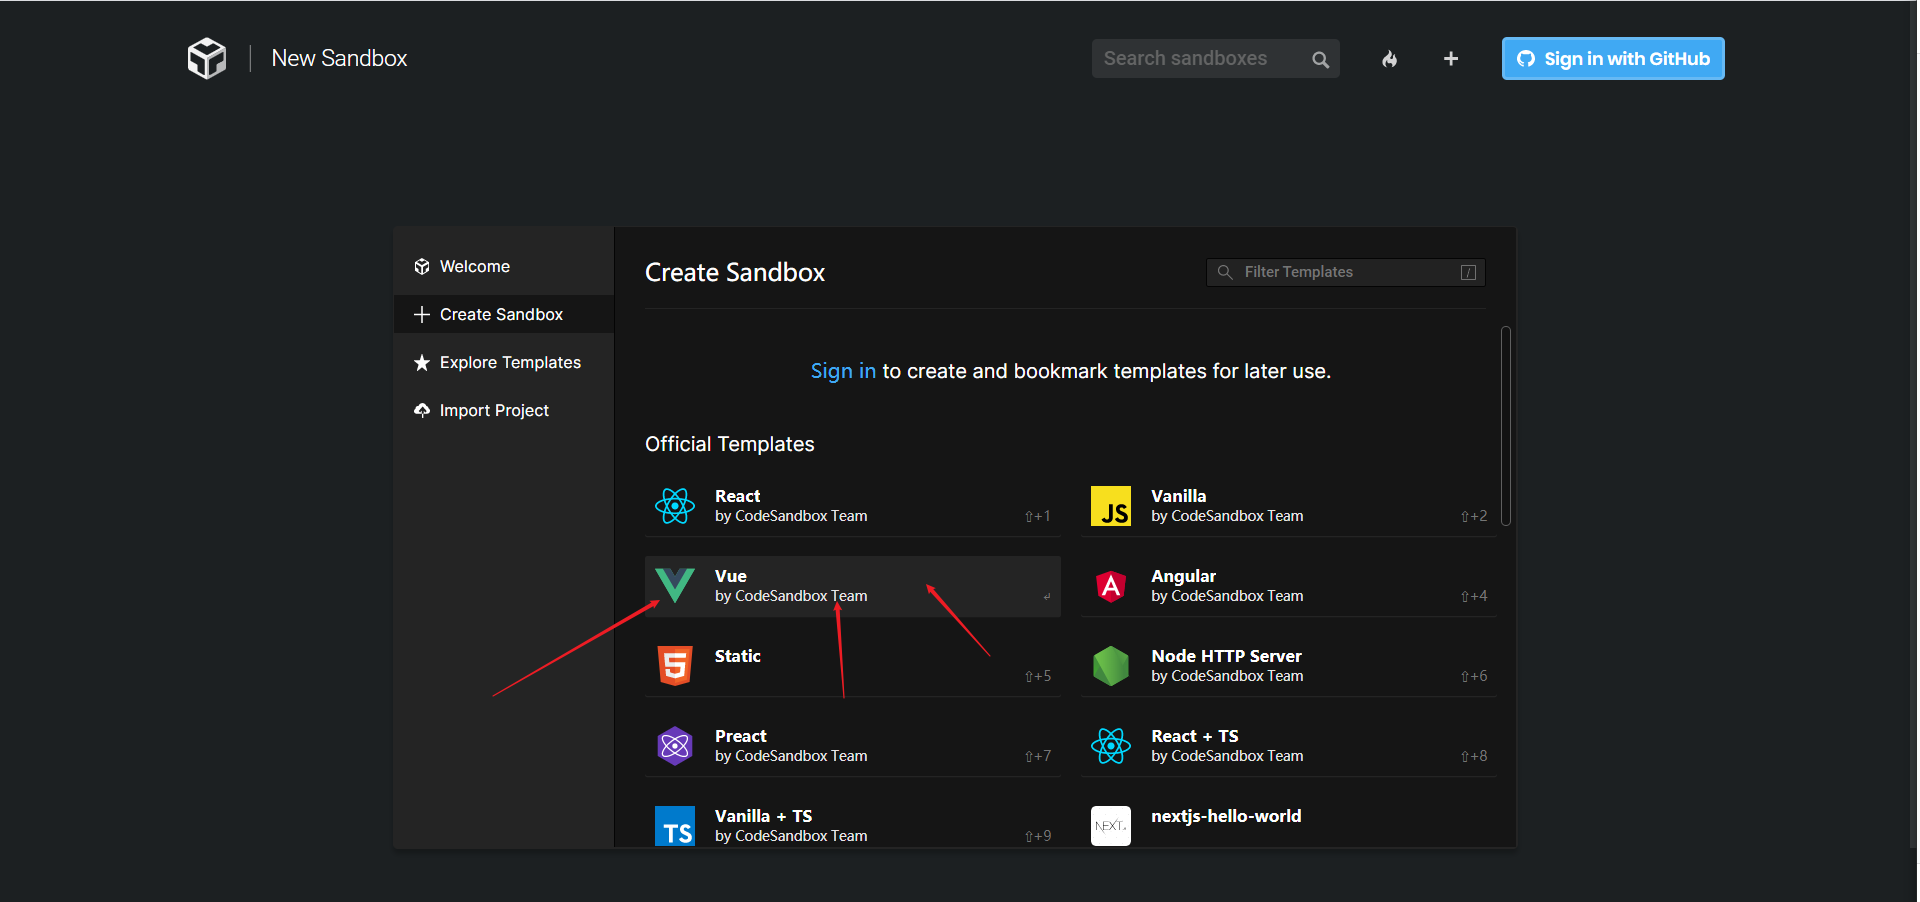Click the Welcome cube icon in sidebar
The width and height of the screenshot is (1920, 902).
[x=422, y=266]
